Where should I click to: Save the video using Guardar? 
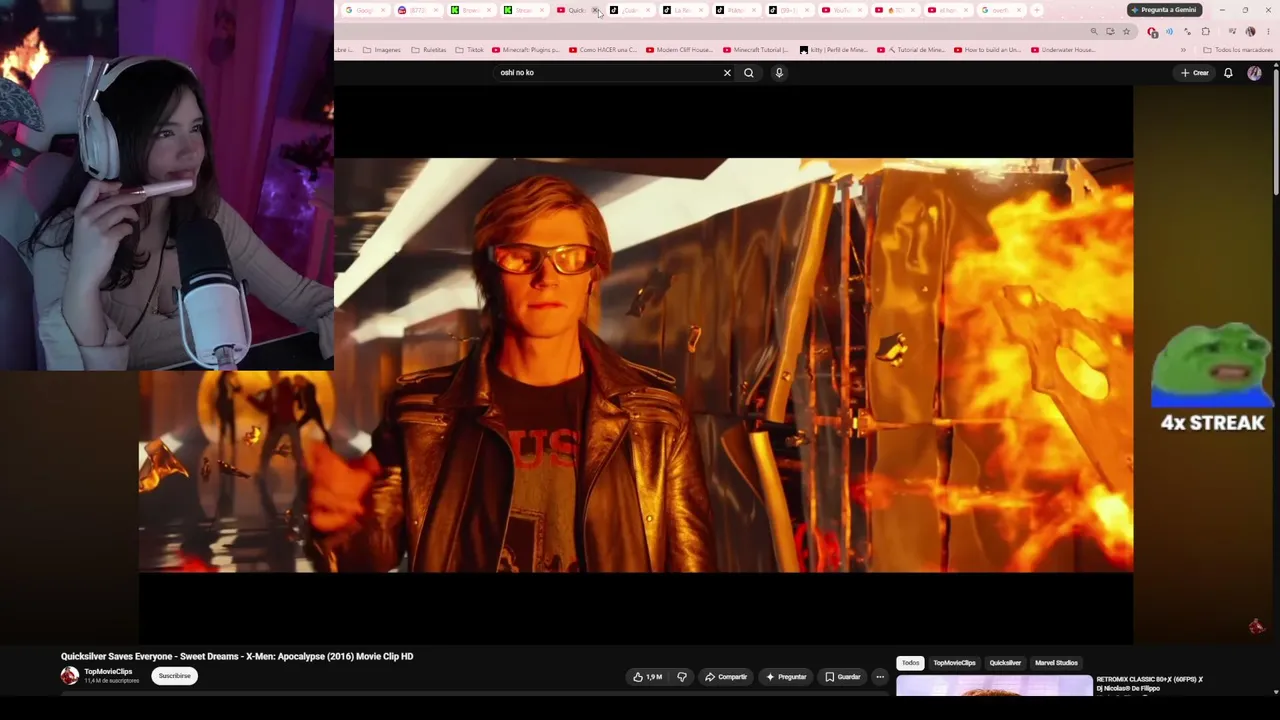(843, 677)
